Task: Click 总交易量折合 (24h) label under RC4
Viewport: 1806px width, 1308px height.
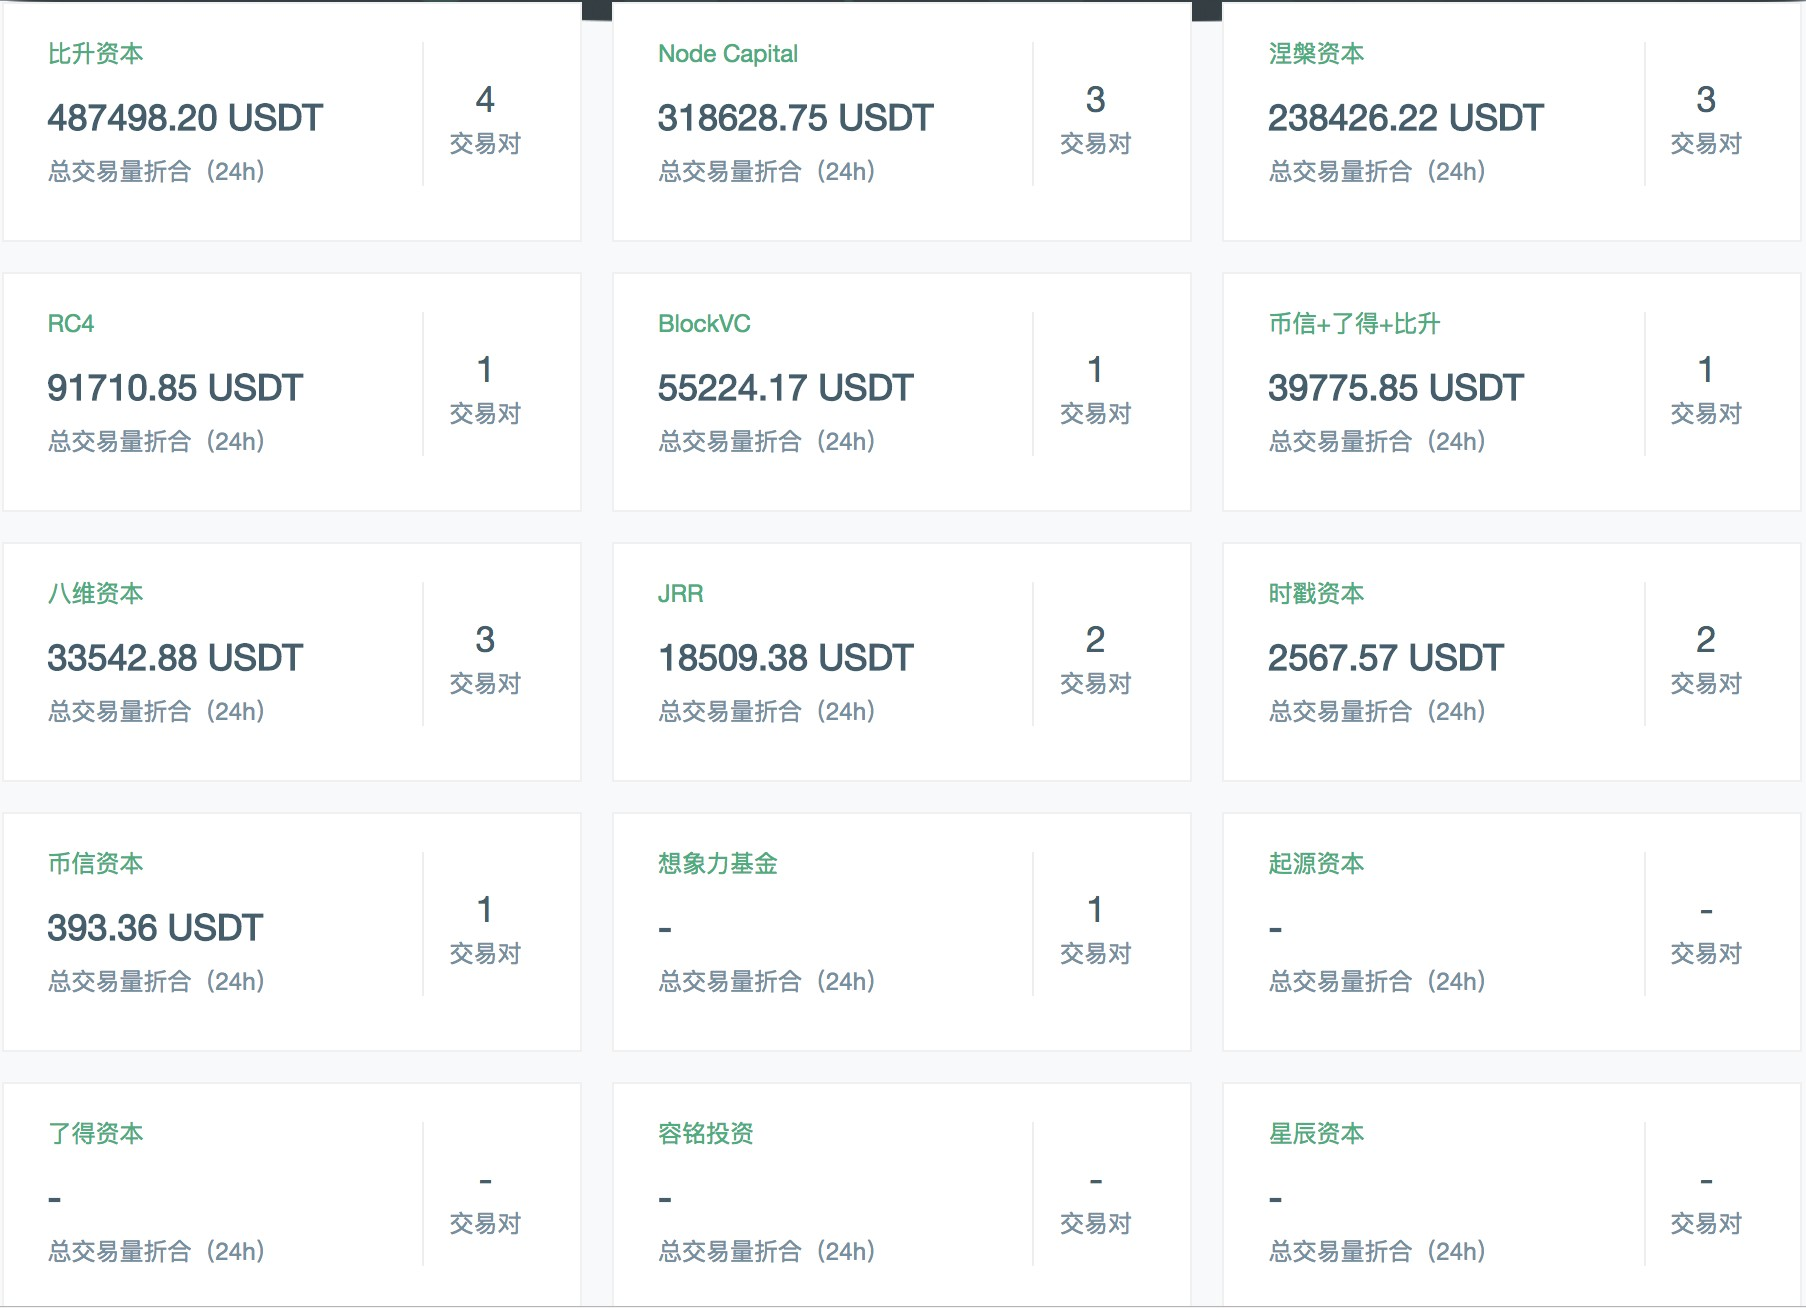Action: tap(156, 442)
